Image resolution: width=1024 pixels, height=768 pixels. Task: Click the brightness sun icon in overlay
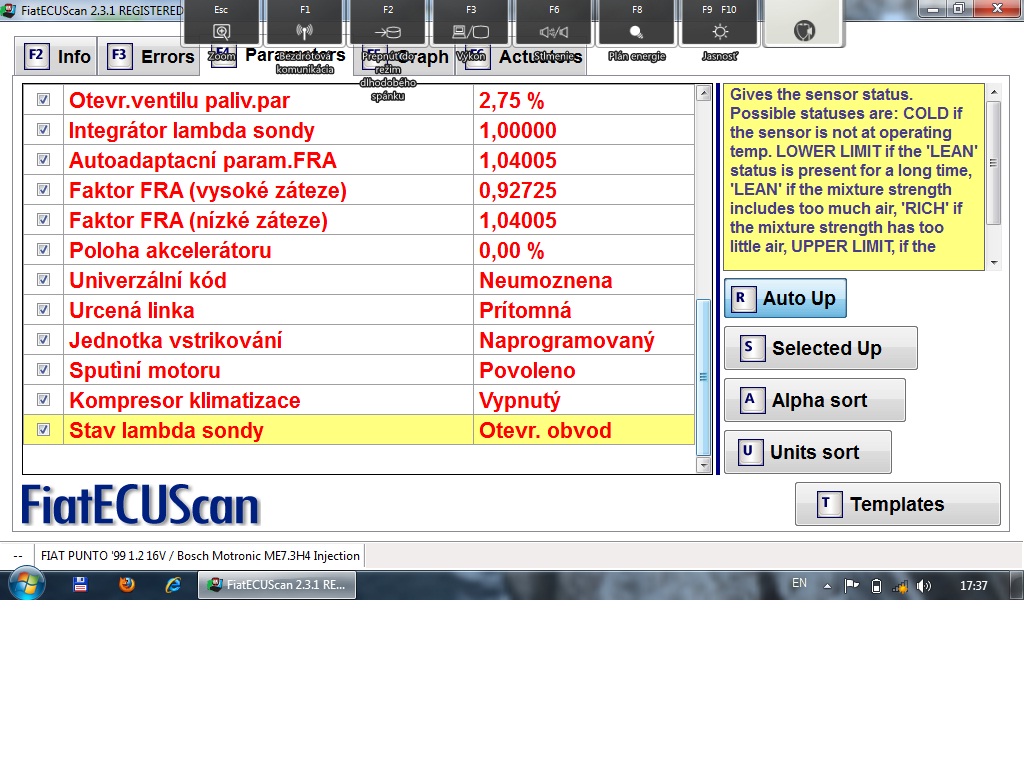[x=720, y=31]
